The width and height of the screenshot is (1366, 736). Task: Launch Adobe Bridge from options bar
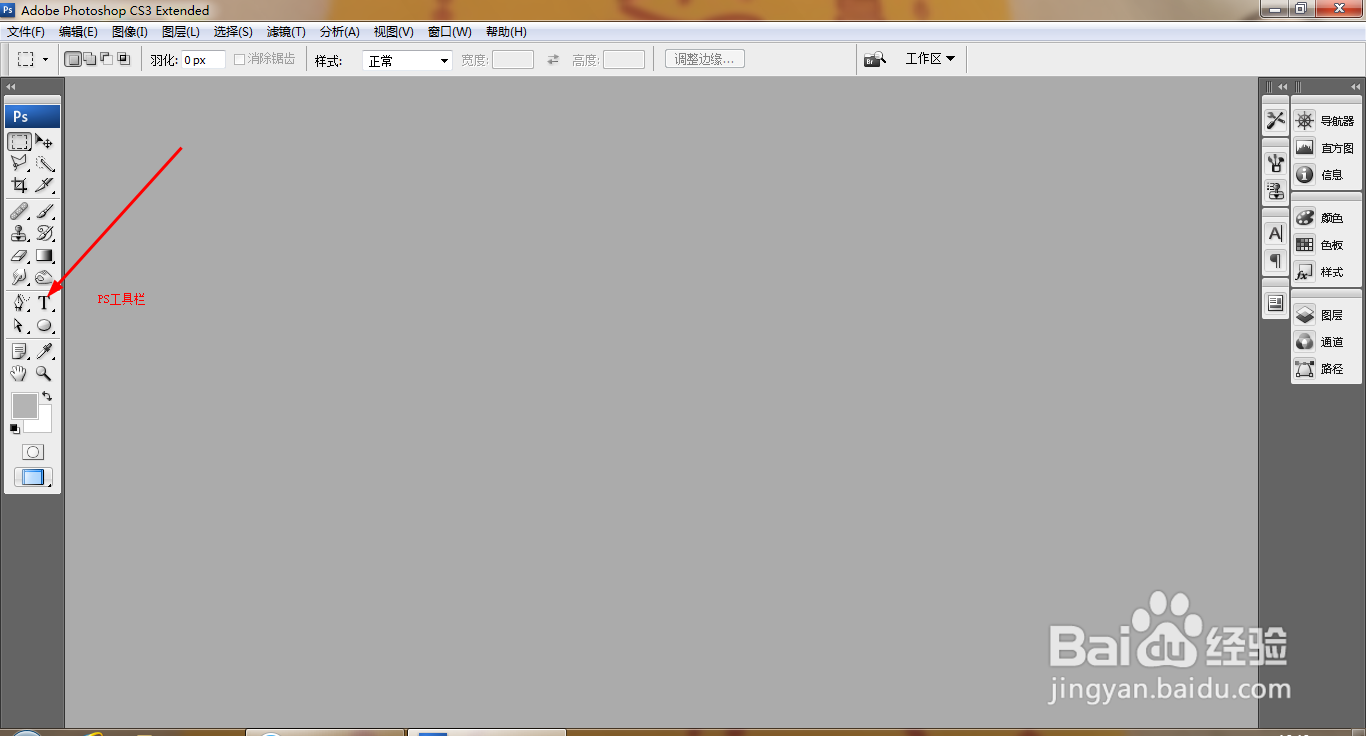point(875,59)
